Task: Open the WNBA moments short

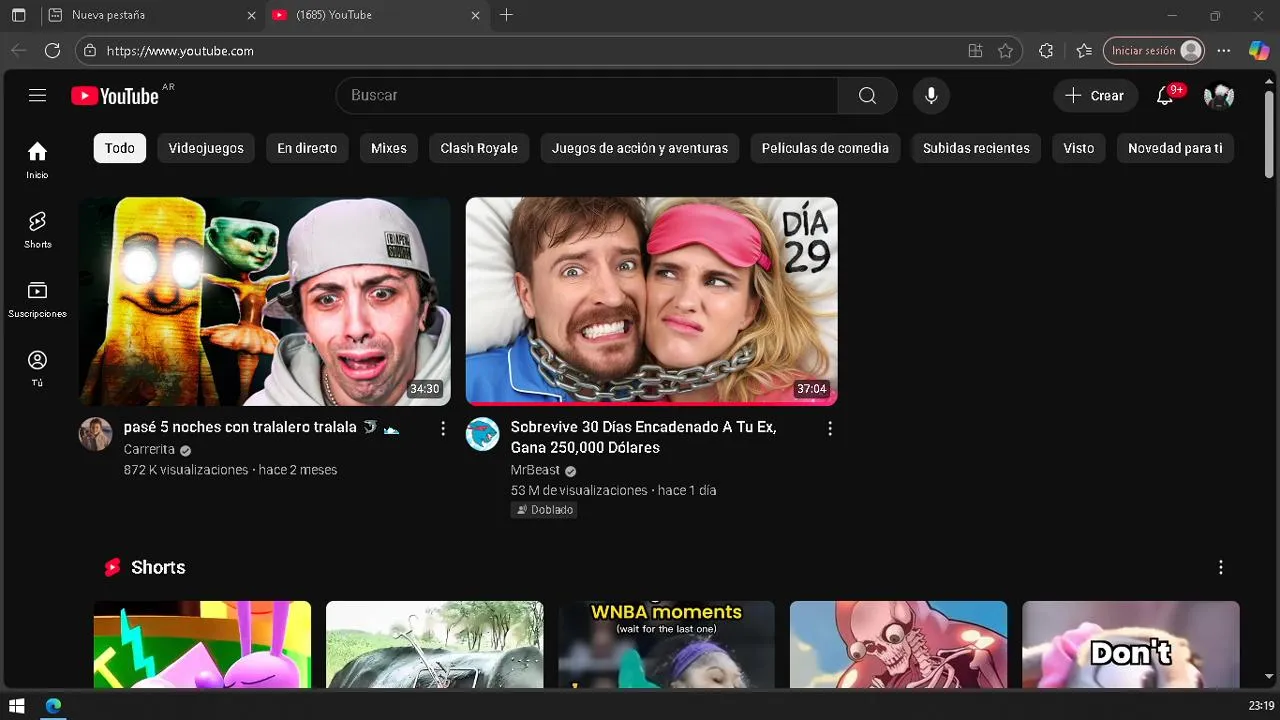Action: [666, 644]
